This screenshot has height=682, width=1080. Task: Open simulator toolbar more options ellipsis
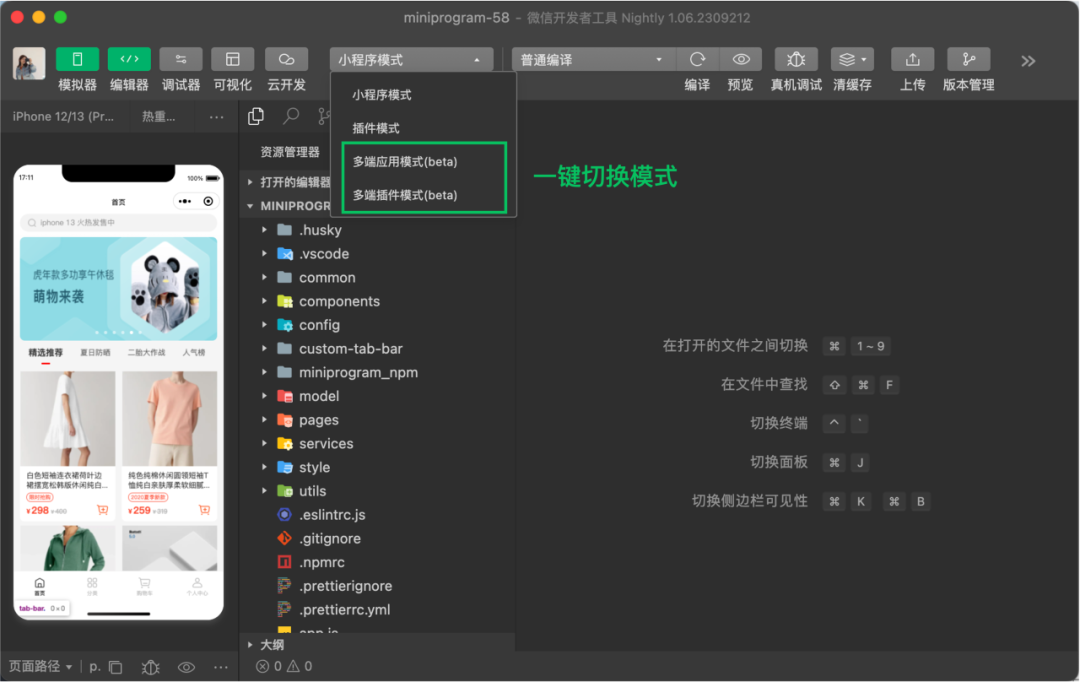tap(216, 117)
